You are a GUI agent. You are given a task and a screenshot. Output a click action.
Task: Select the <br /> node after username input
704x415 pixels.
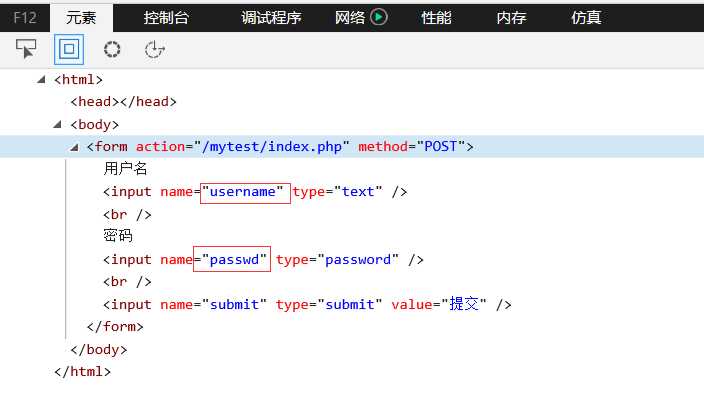[128, 215]
